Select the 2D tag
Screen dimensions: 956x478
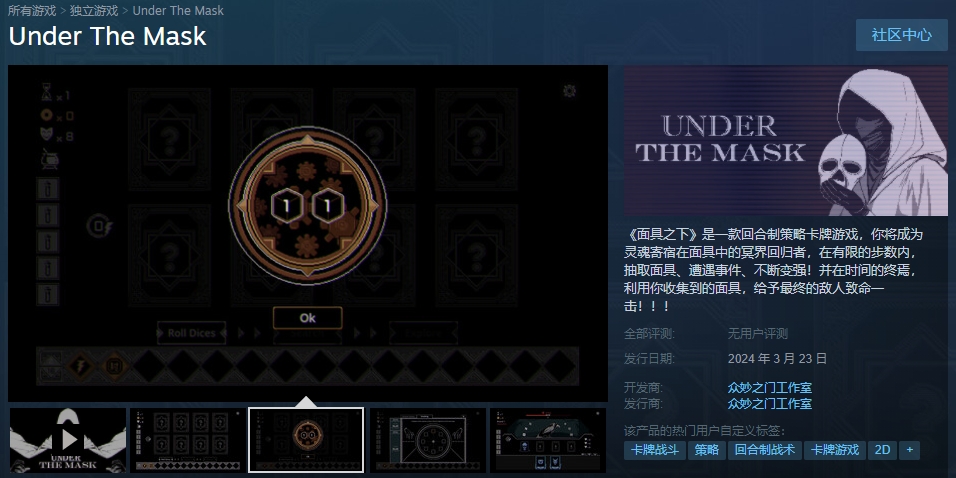882,450
